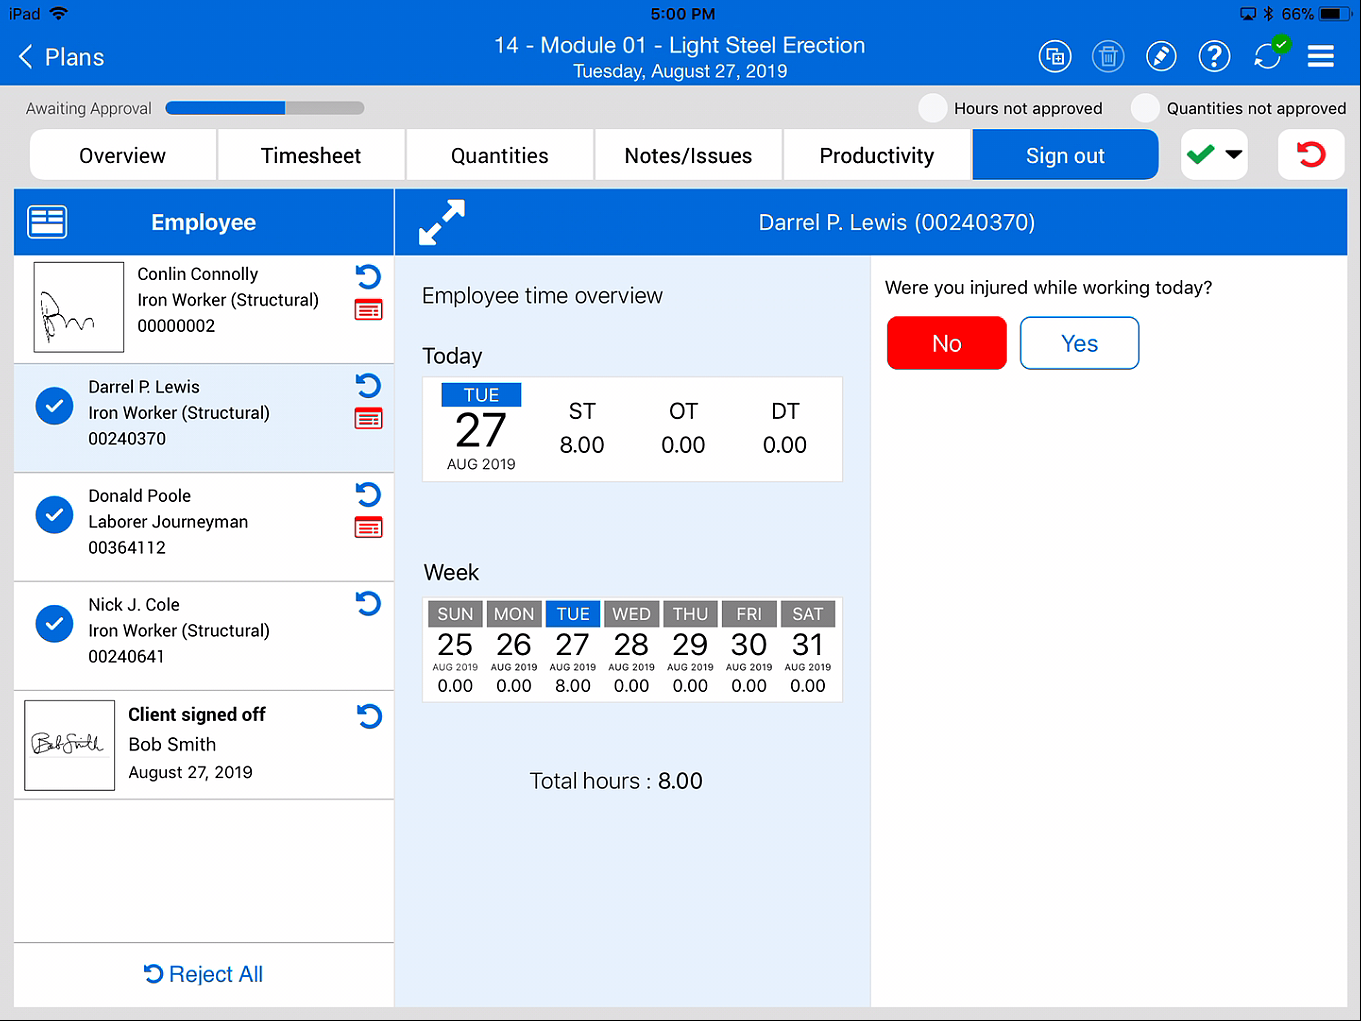Tap the 5:00 PM clock
The height and width of the screenshot is (1021, 1361).
point(683,14)
